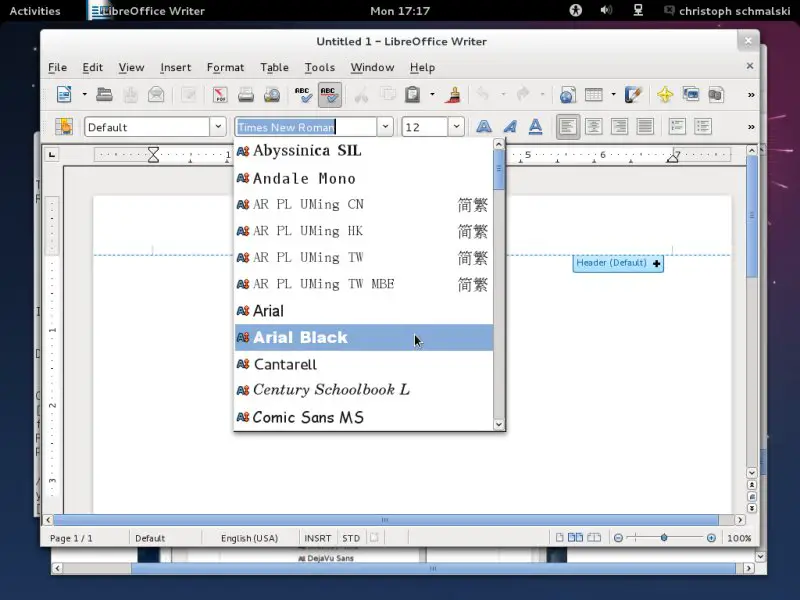
Task: Run Spelling and Grammar check icon
Action: (303, 94)
